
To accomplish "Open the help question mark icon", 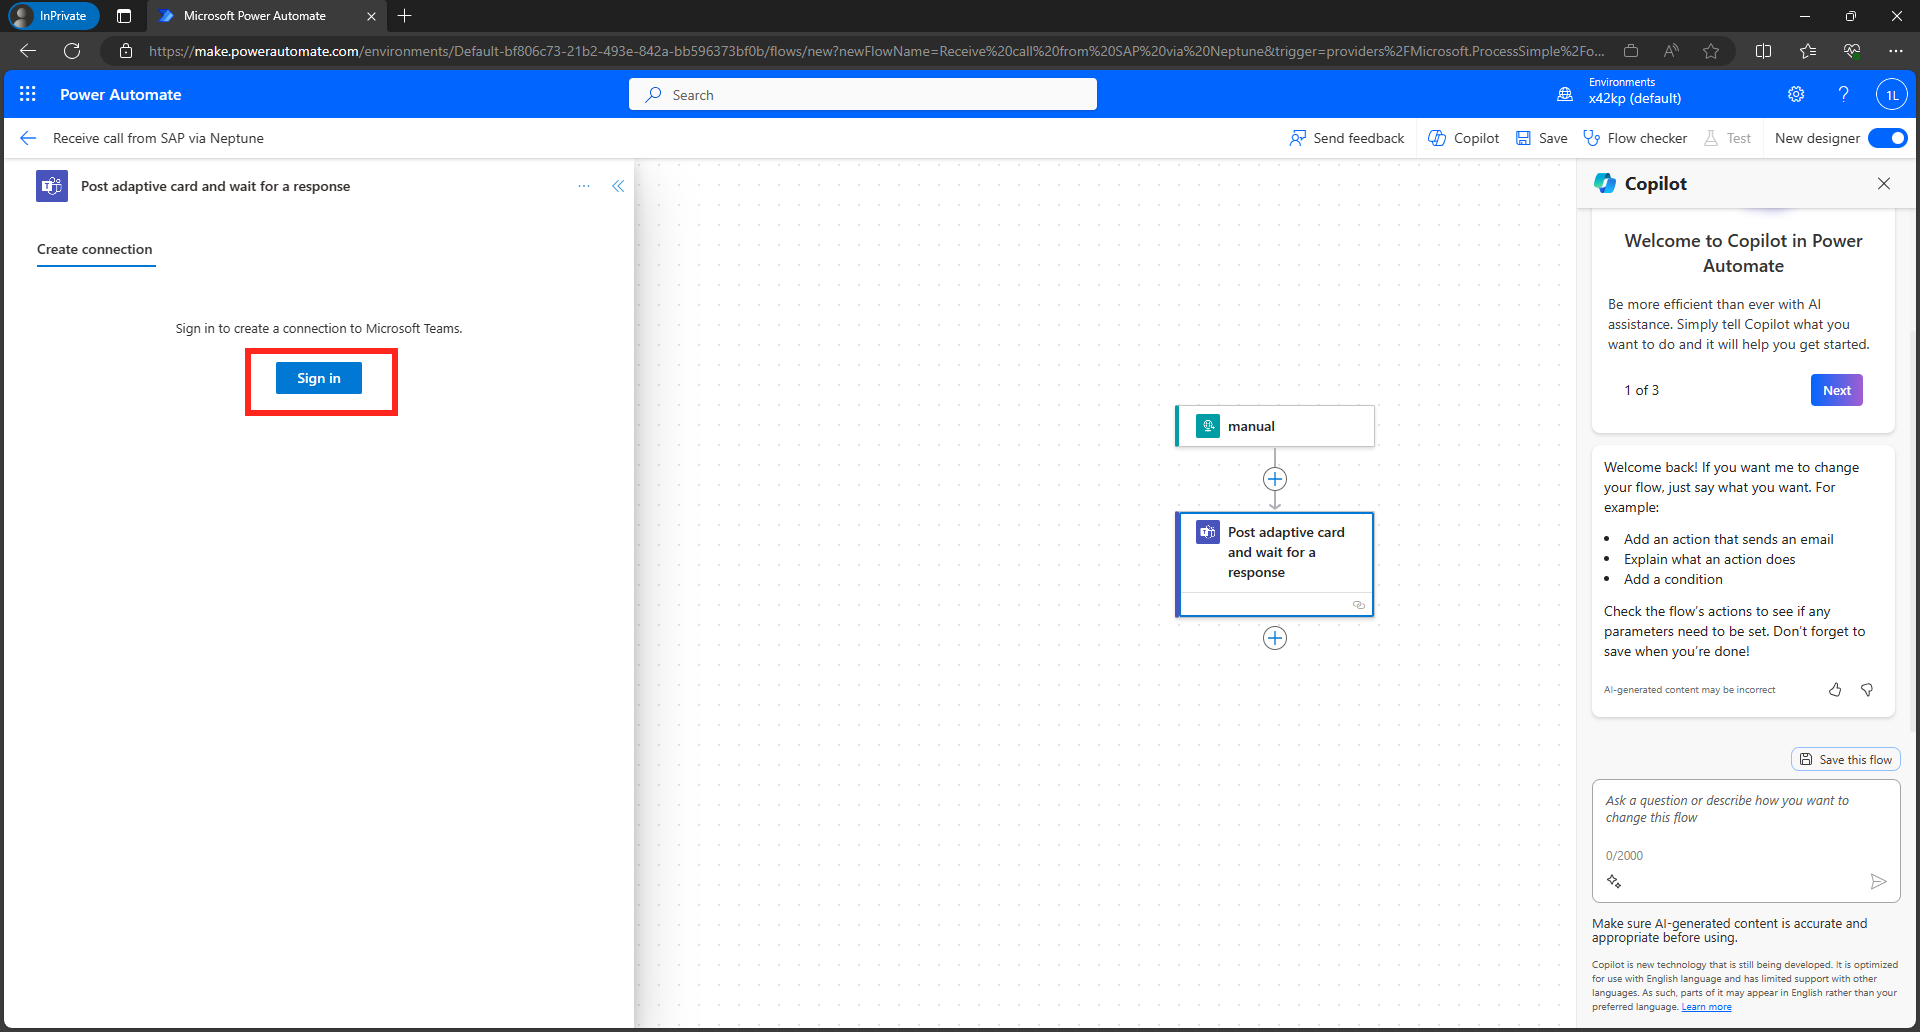I will coord(1843,94).
